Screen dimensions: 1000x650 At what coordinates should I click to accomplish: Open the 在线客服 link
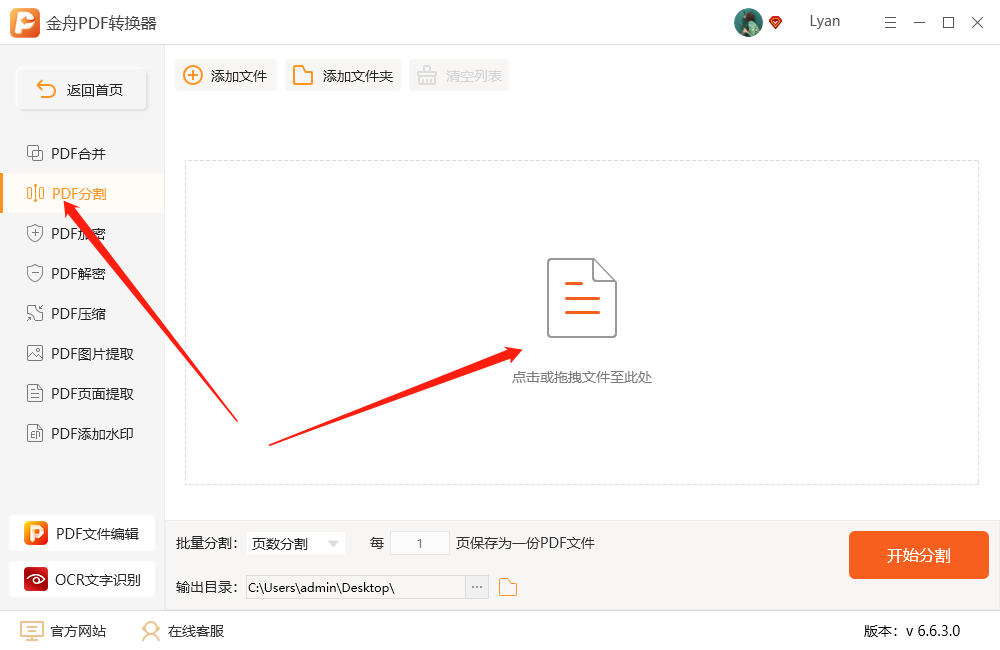point(182,631)
